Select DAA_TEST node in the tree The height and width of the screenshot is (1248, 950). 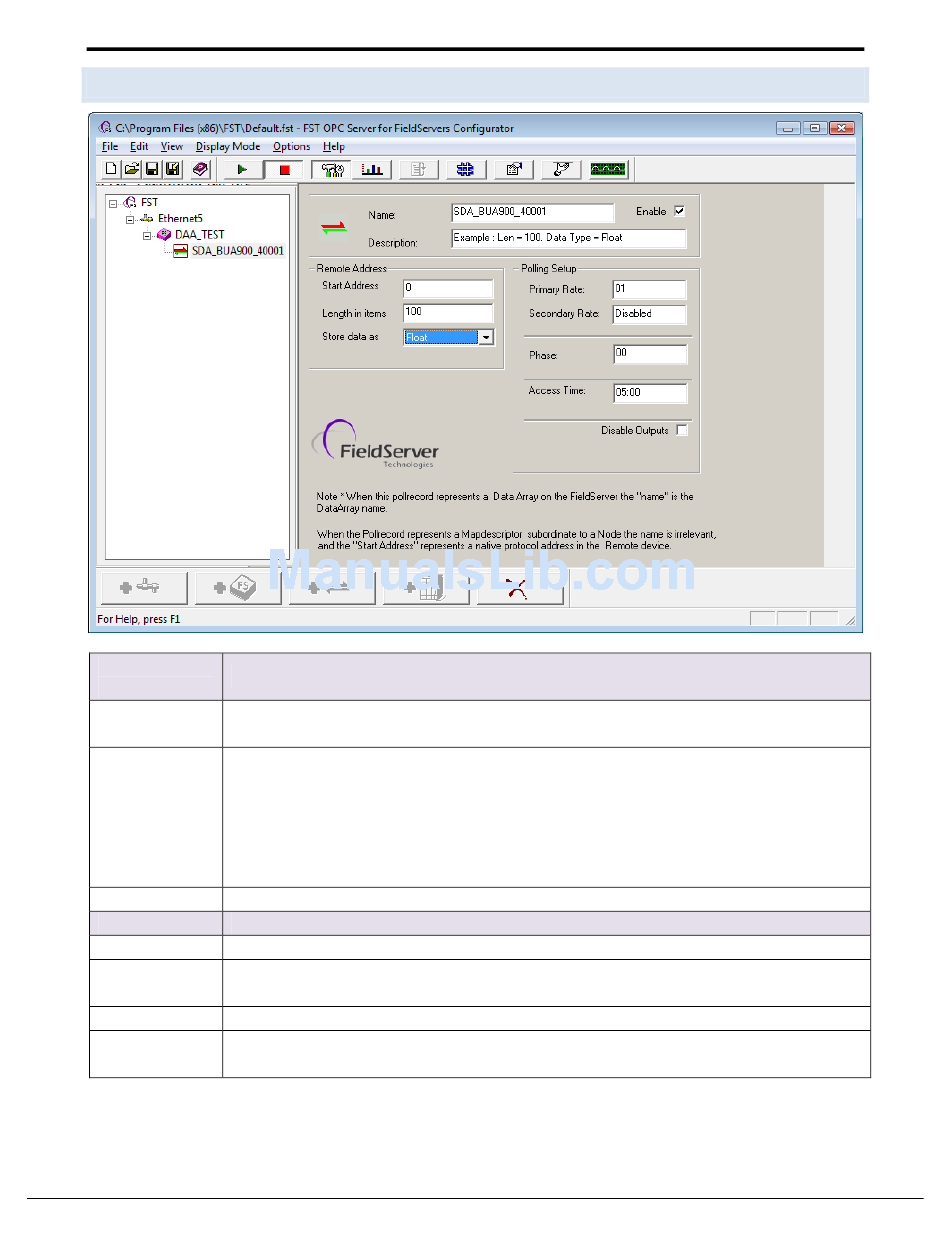pyautogui.click(x=199, y=235)
